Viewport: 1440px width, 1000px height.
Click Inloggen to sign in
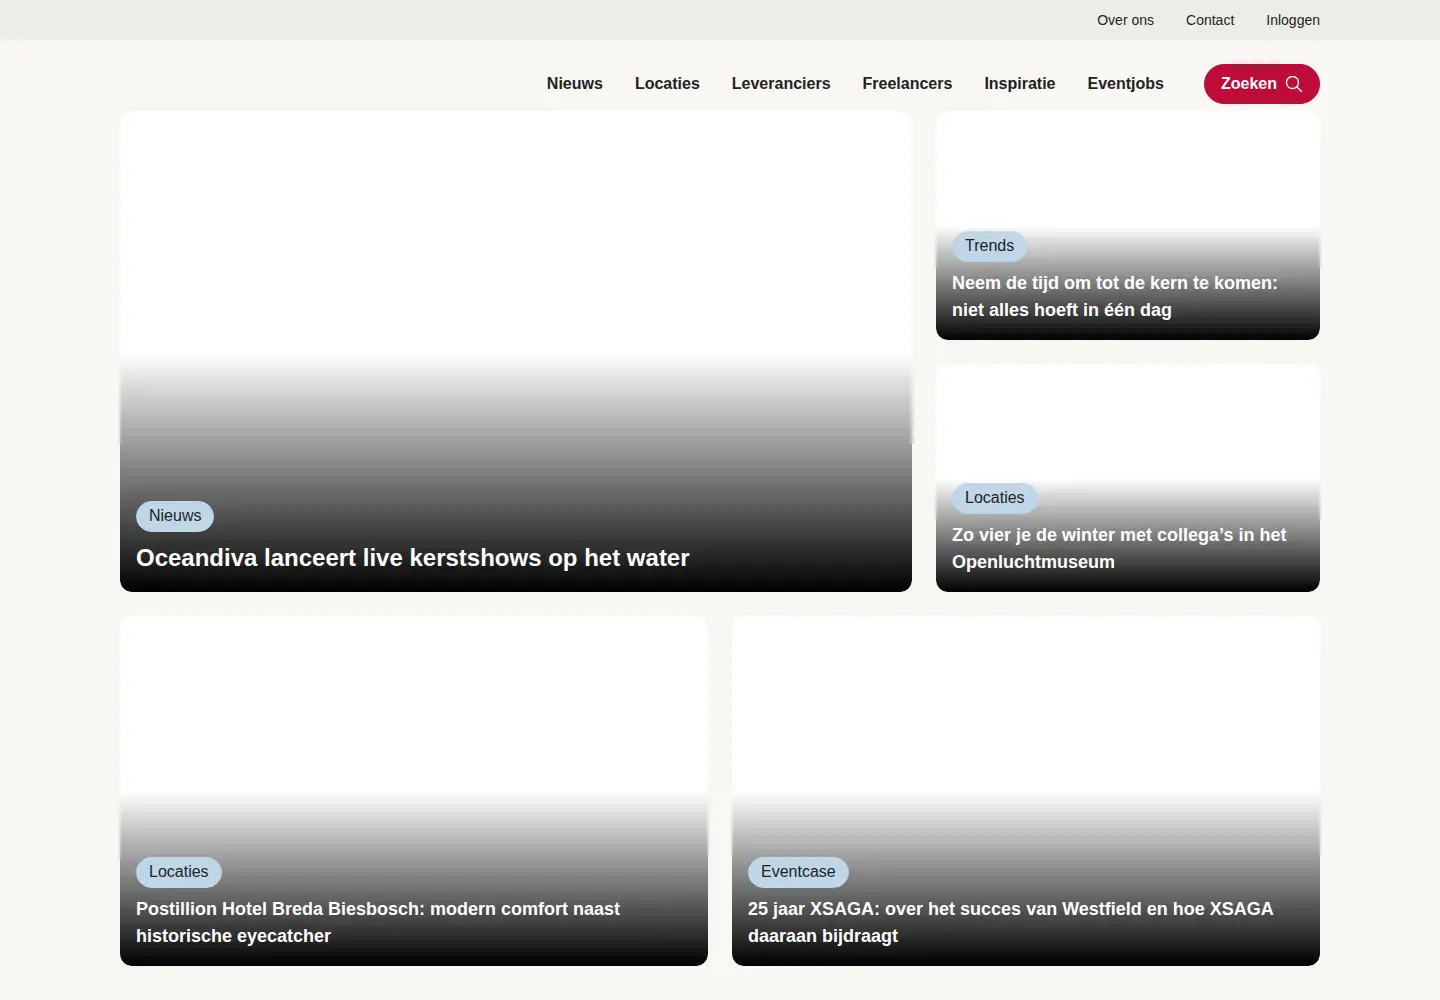coord(1293,20)
